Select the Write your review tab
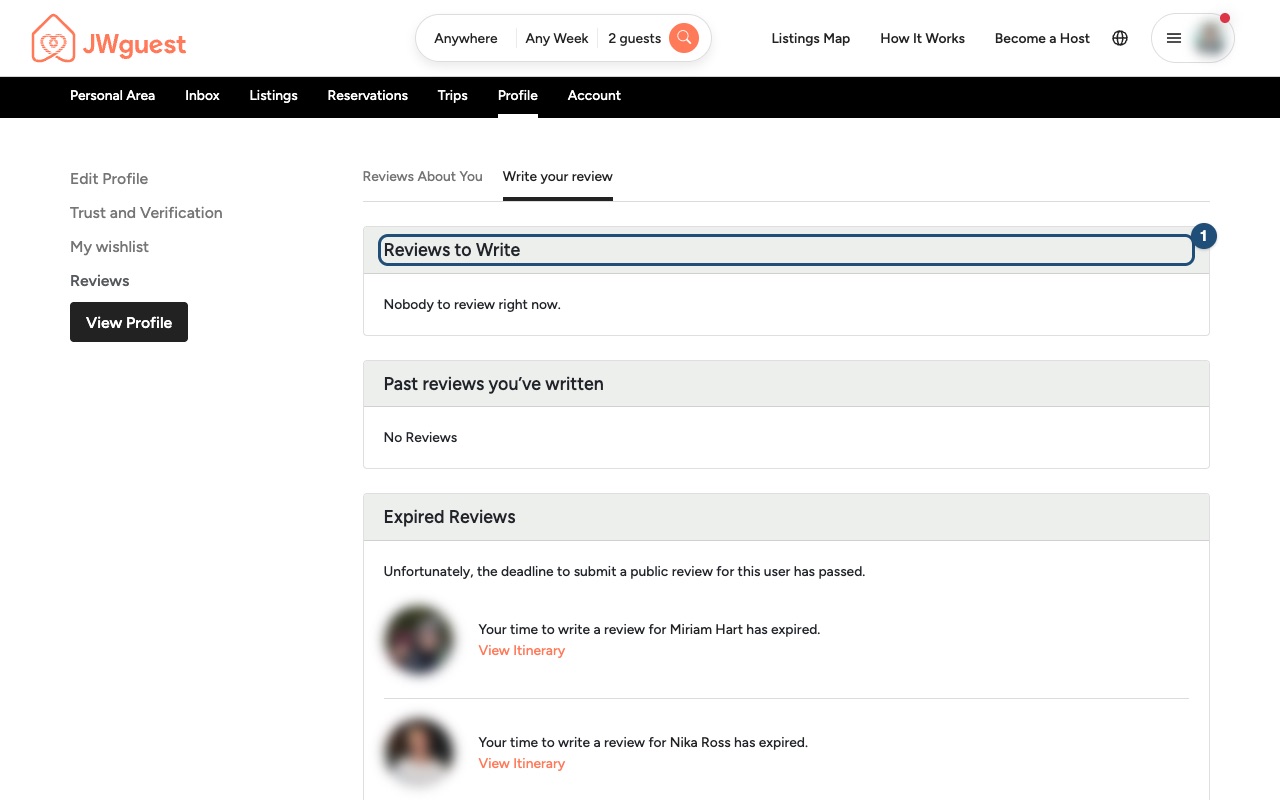 (x=558, y=177)
